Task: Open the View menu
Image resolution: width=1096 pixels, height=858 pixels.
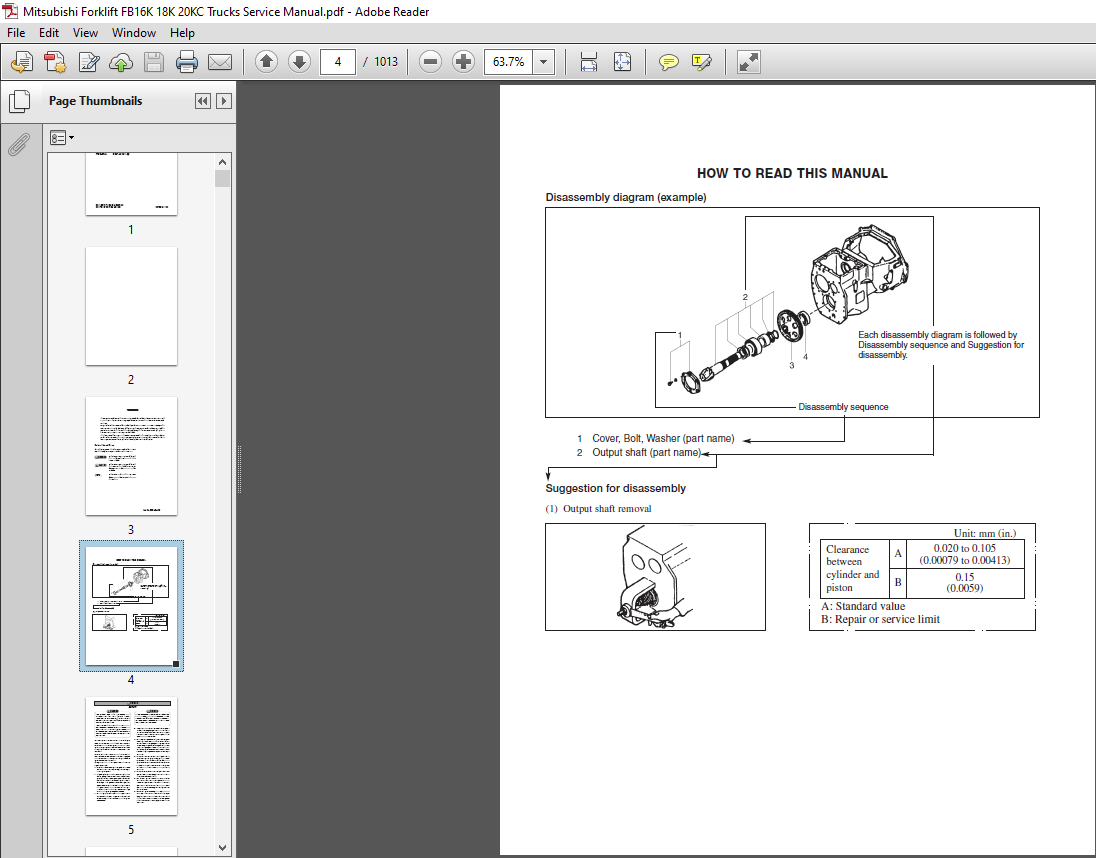Action: pyautogui.click(x=85, y=33)
